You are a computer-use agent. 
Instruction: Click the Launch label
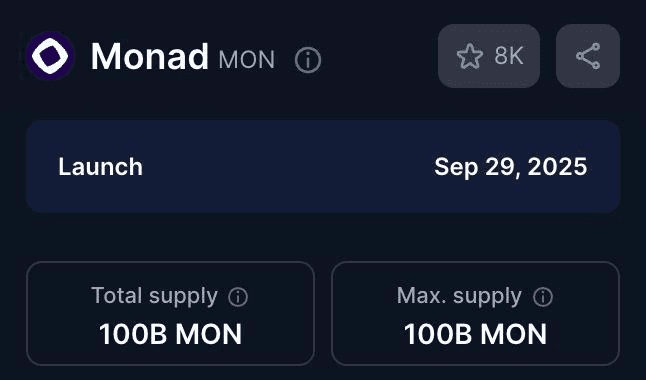point(100,167)
